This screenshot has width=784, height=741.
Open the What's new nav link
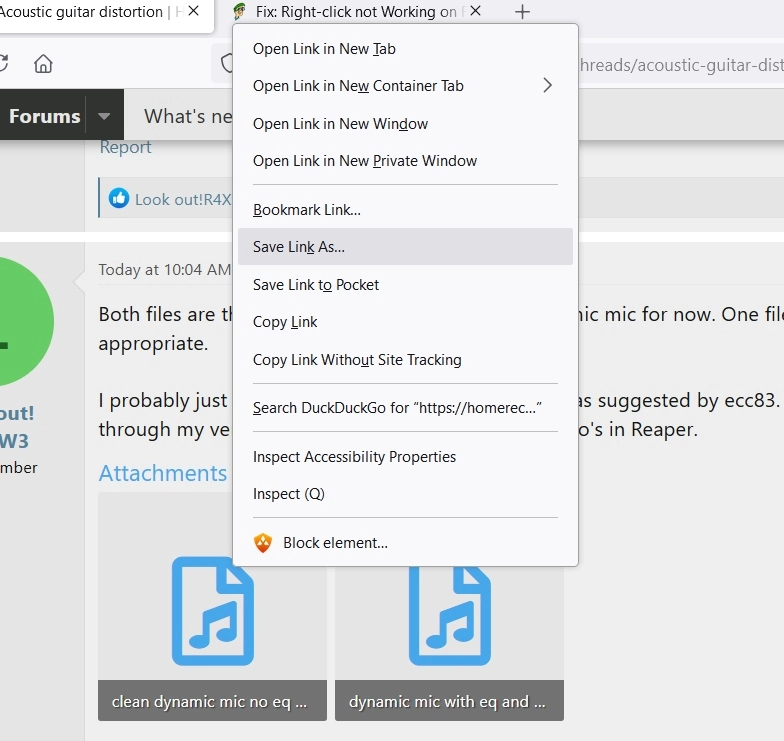click(188, 116)
